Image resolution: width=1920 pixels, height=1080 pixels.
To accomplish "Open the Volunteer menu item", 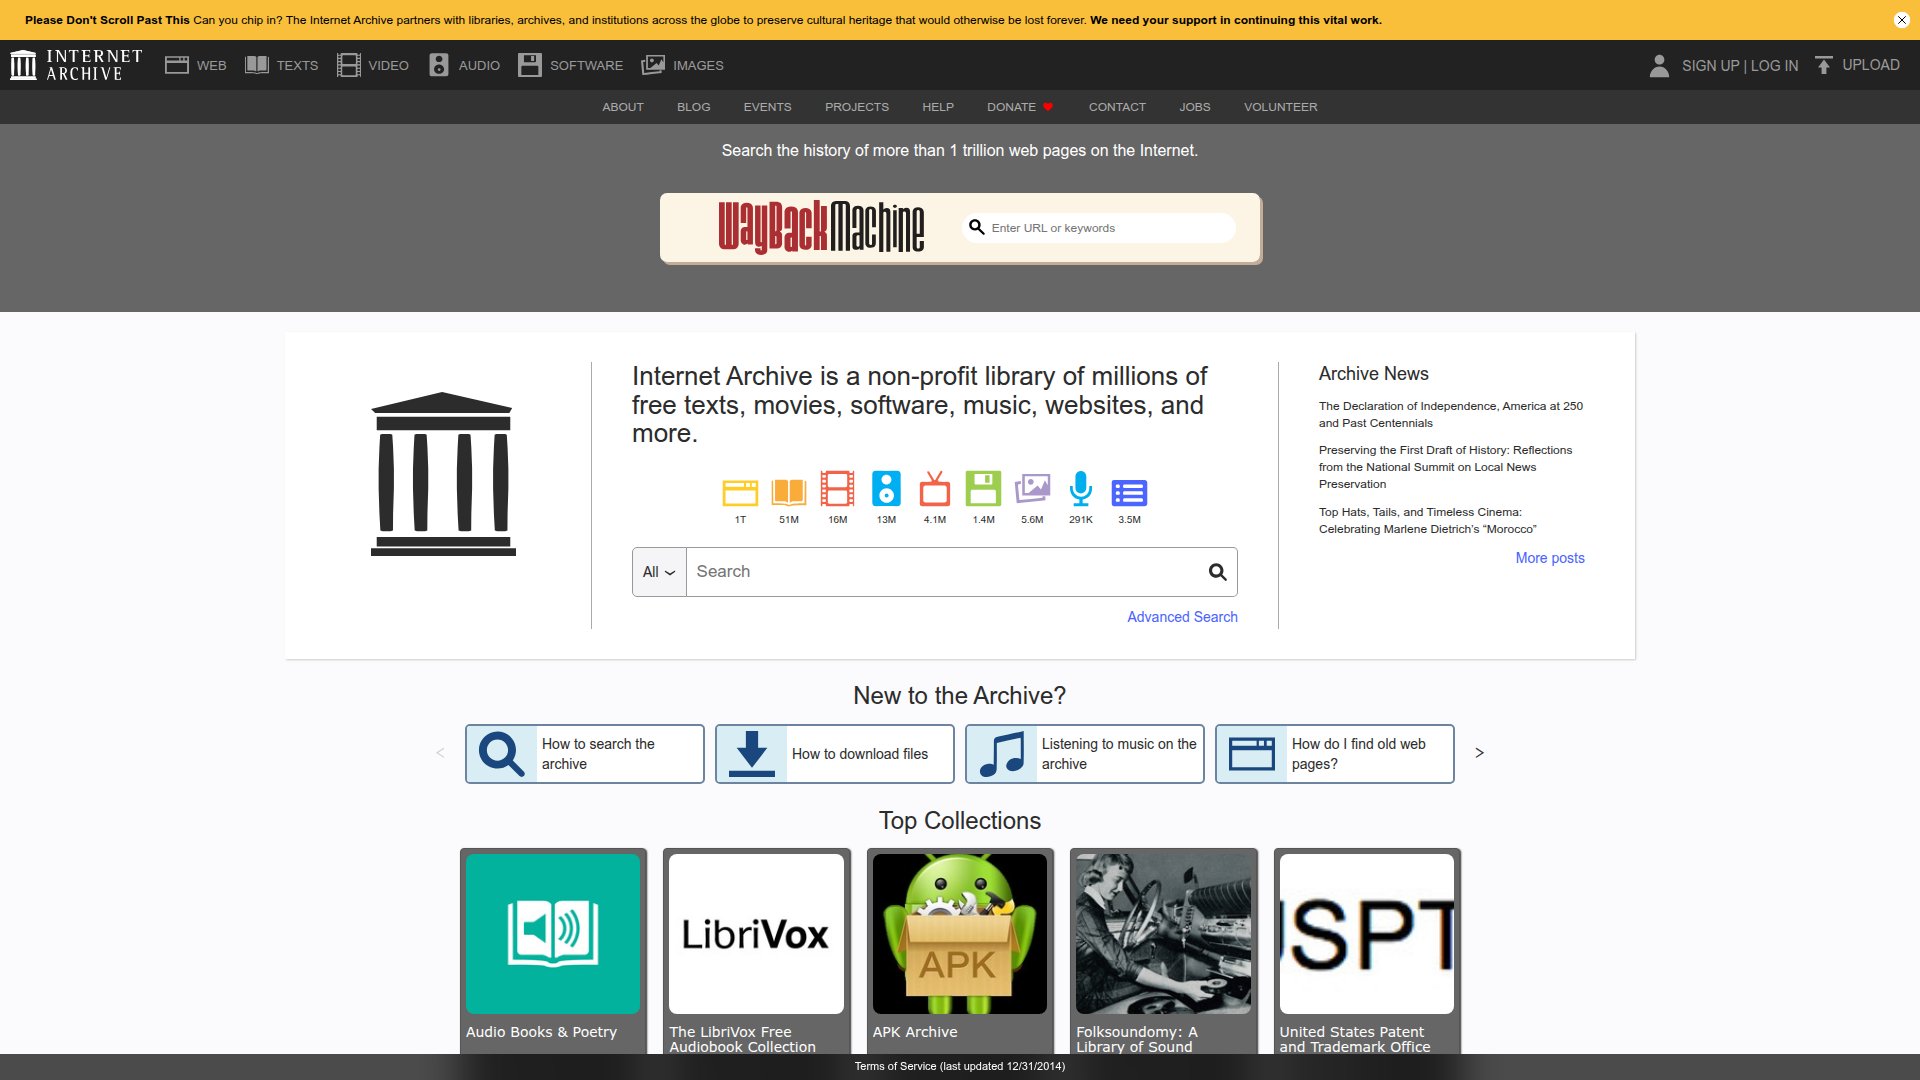I will pyautogui.click(x=1281, y=107).
